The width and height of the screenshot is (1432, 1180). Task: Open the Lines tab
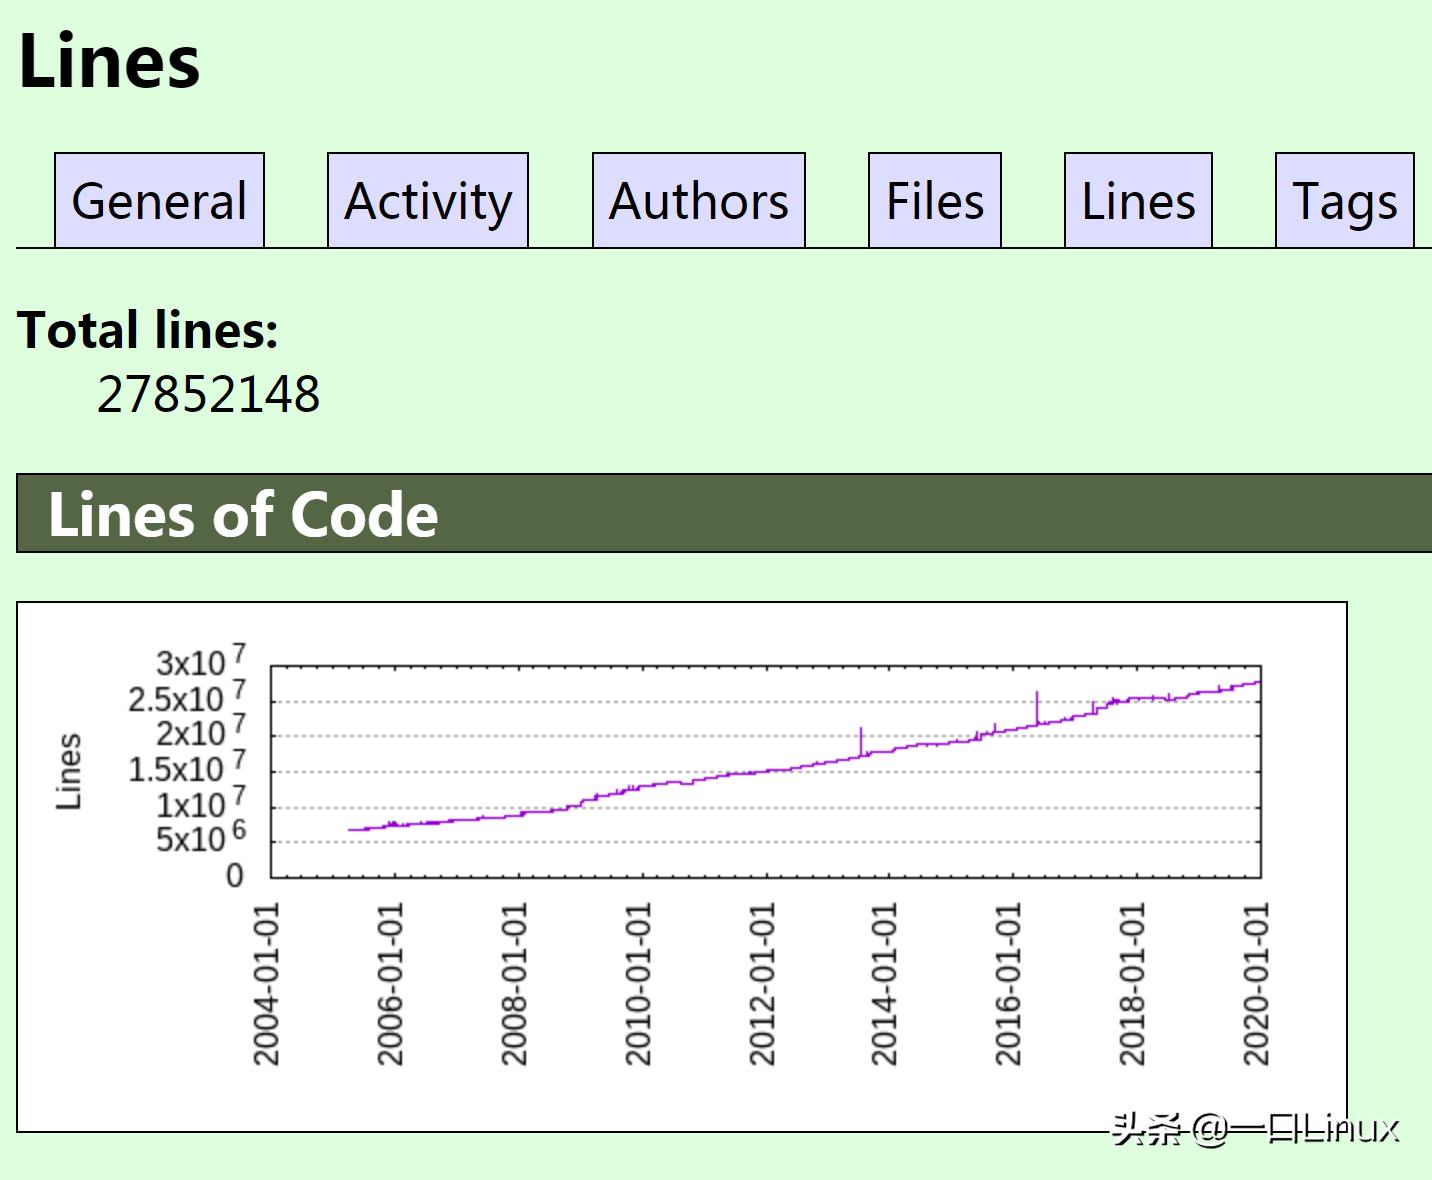(1138, 200)
